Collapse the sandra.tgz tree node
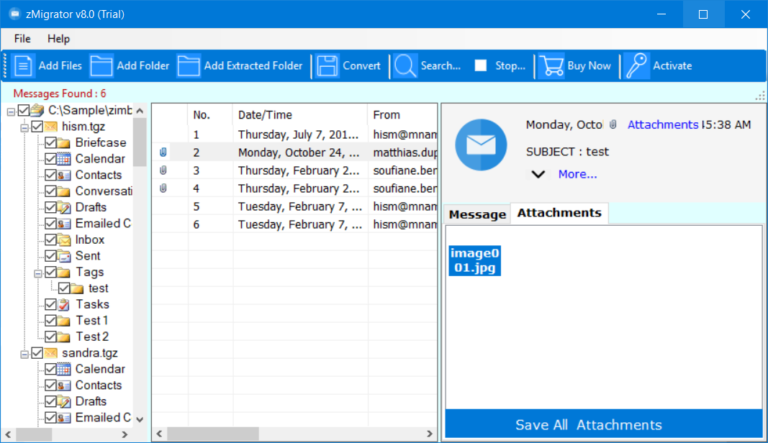 pos(24,354)
